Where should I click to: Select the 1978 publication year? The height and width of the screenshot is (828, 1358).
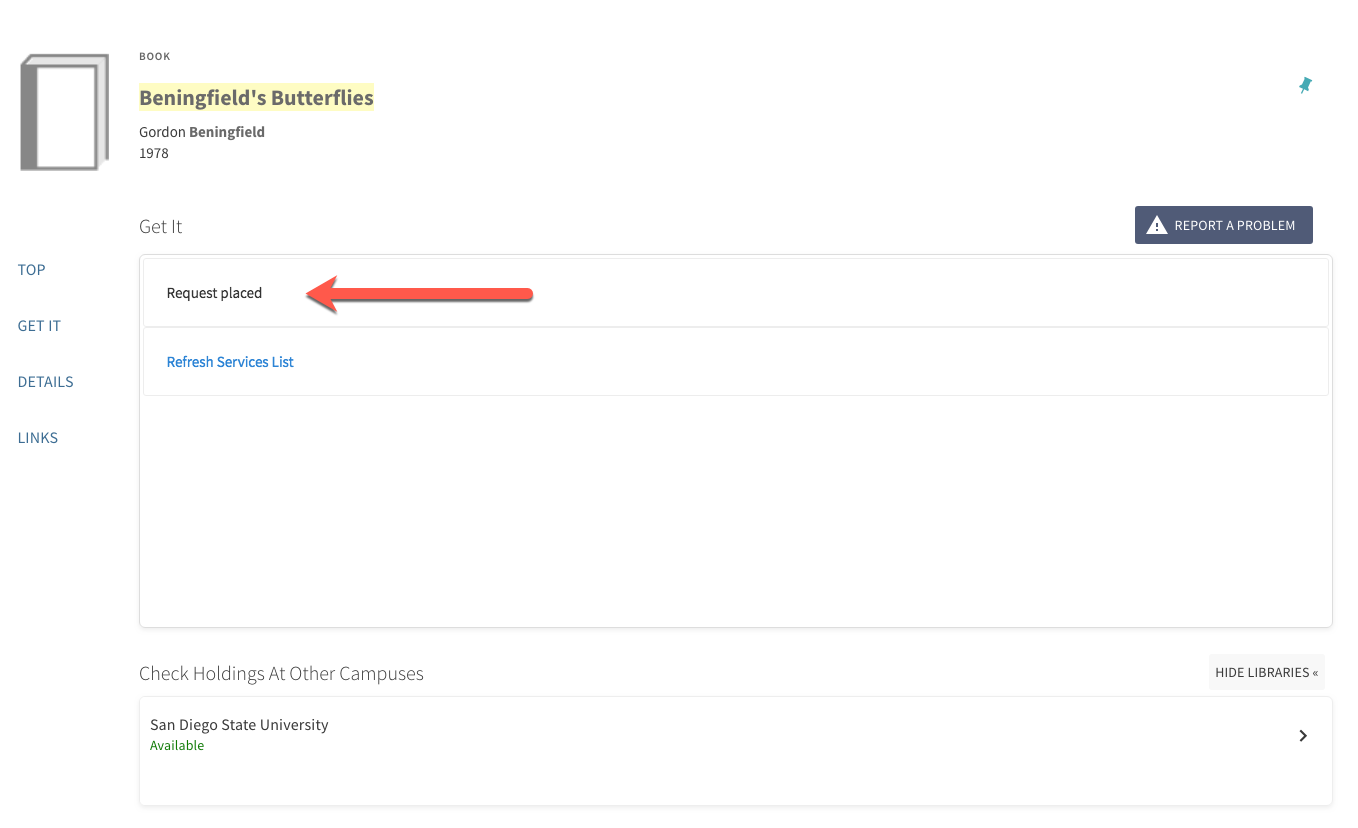point(154,154)
